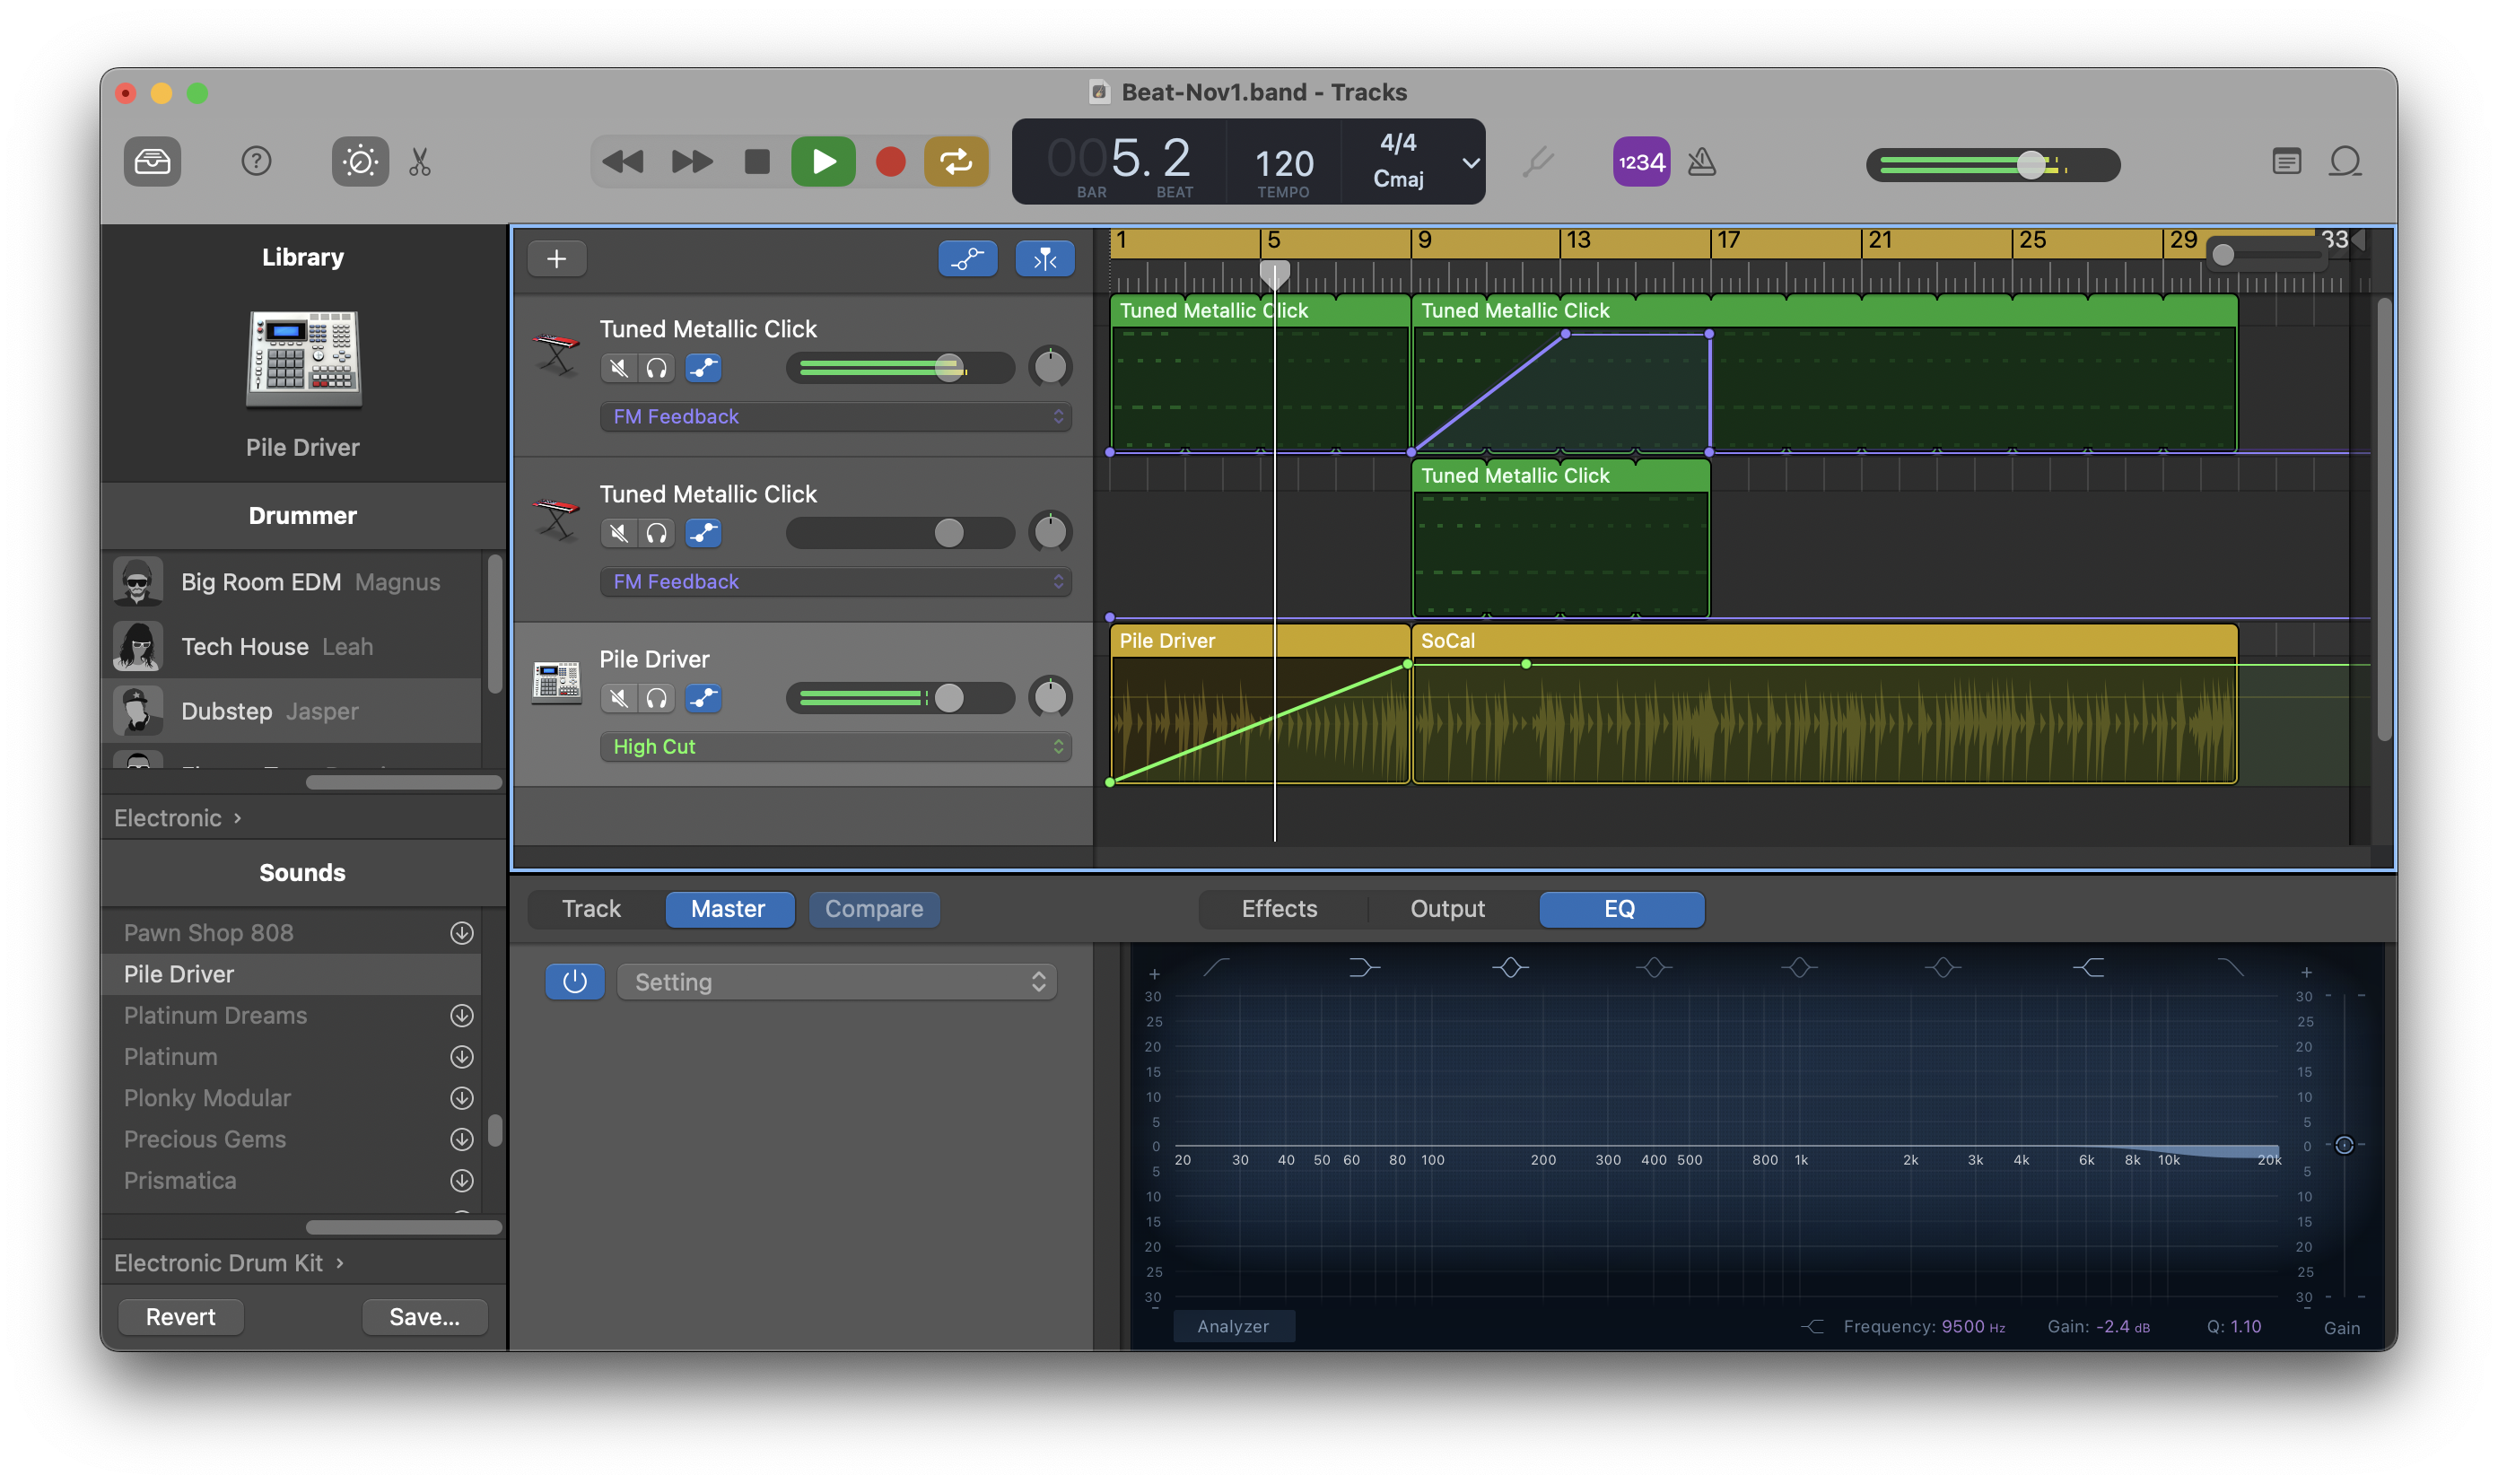2498x1484 pixels.
Task: Start playback with the Play button
Action: [x=823, y=161]
